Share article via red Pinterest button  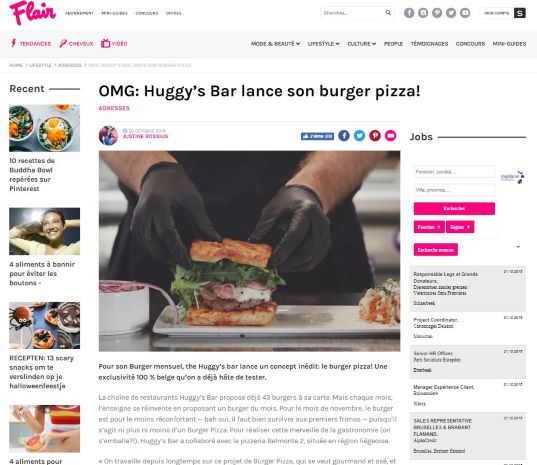click(x=375, y=136)
